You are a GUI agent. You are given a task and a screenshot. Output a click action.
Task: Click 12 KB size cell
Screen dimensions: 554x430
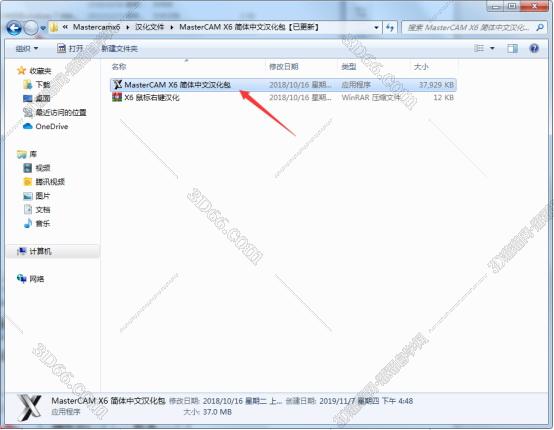coord(443,97)
